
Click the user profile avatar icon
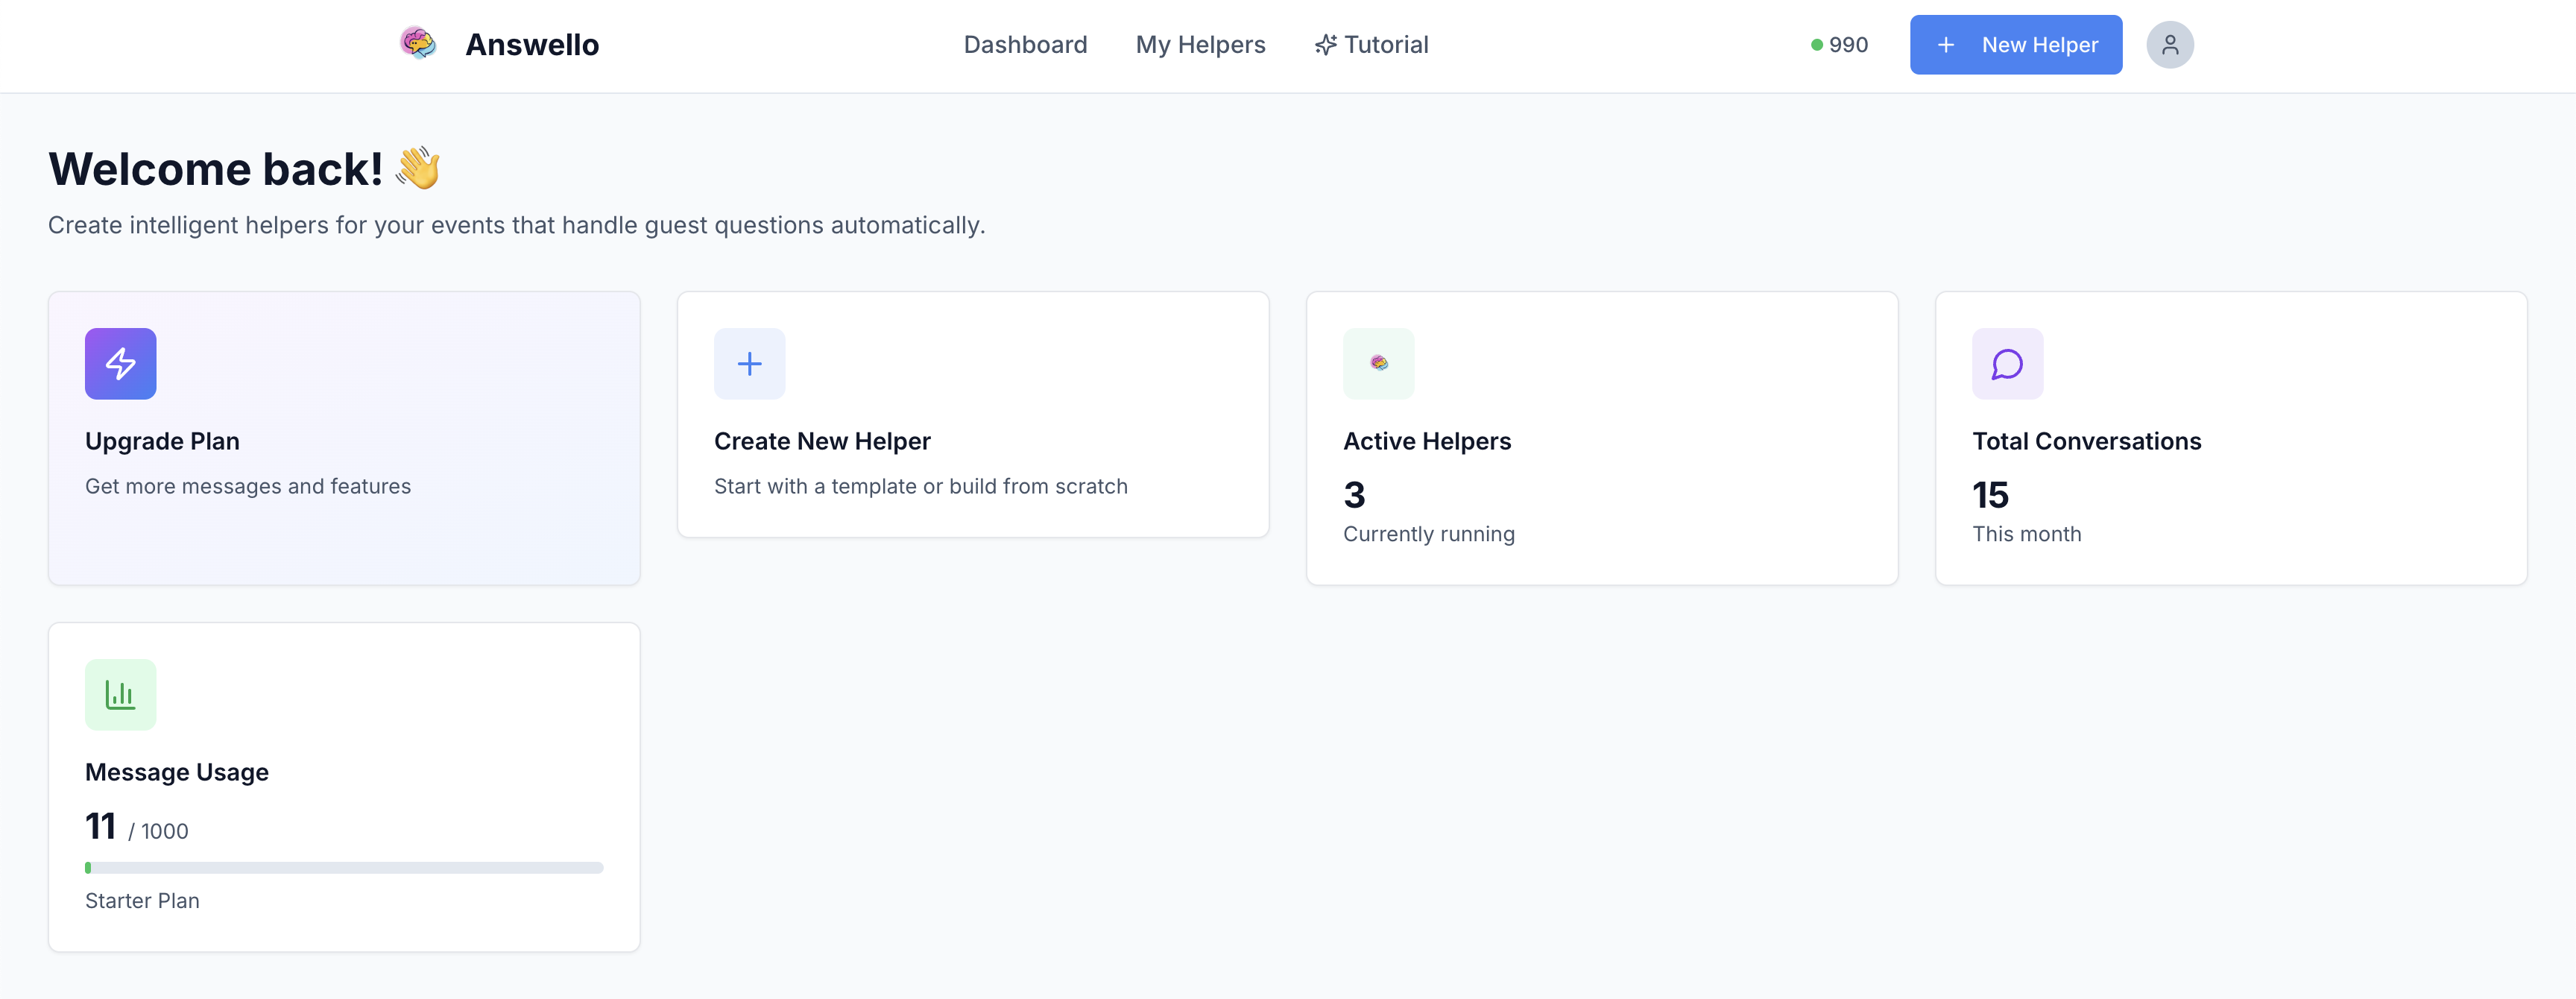2169,45
